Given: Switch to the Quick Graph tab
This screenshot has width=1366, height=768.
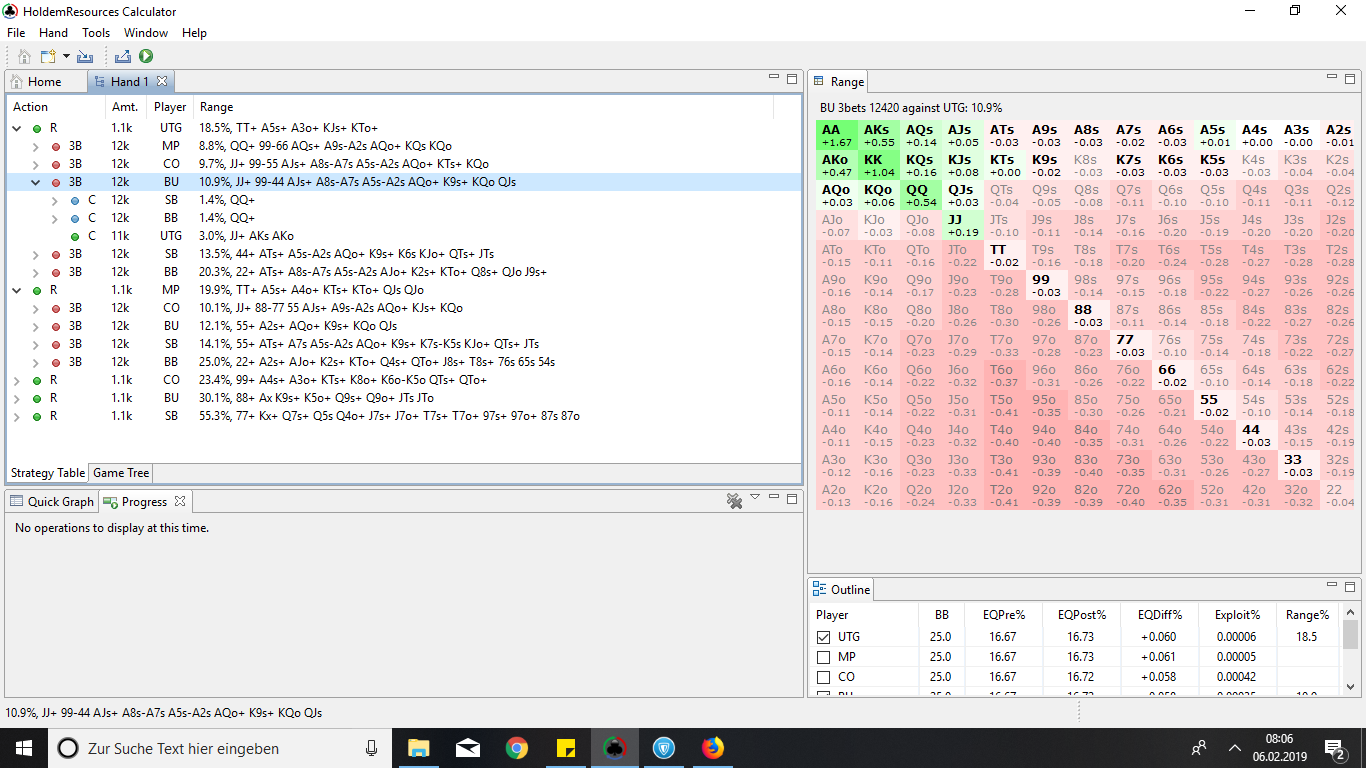Looking at the screenshot, I should pyautogui.click(x=52, y=501).
